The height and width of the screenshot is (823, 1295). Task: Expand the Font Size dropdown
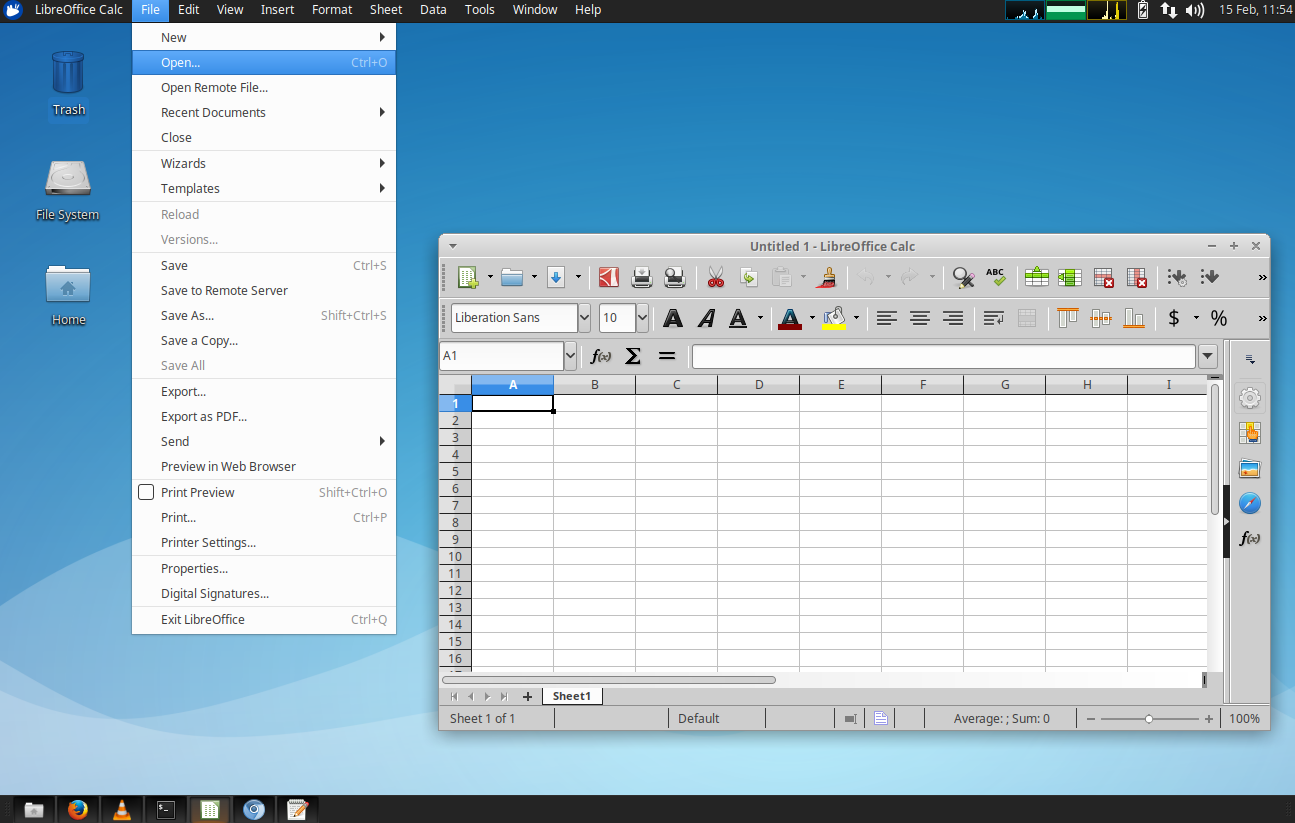point(642,318)
